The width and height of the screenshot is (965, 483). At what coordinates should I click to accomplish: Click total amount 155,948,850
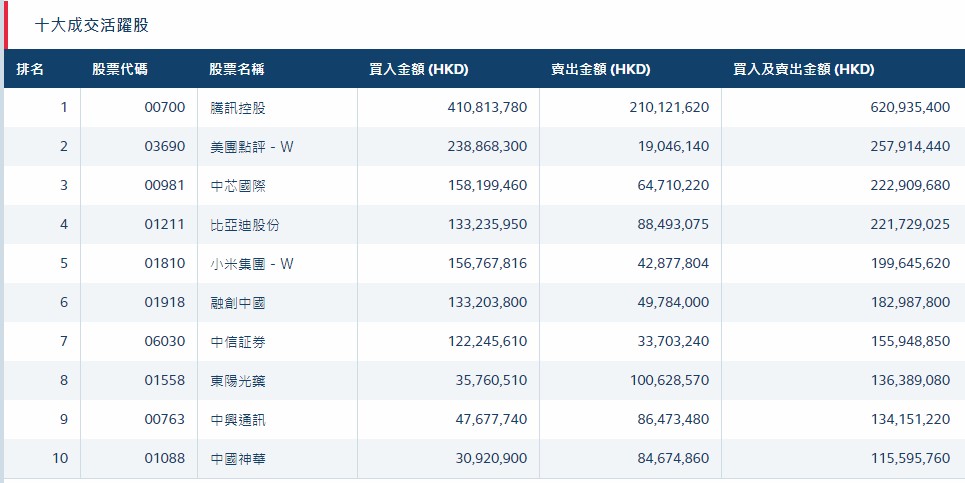point(910,341)
